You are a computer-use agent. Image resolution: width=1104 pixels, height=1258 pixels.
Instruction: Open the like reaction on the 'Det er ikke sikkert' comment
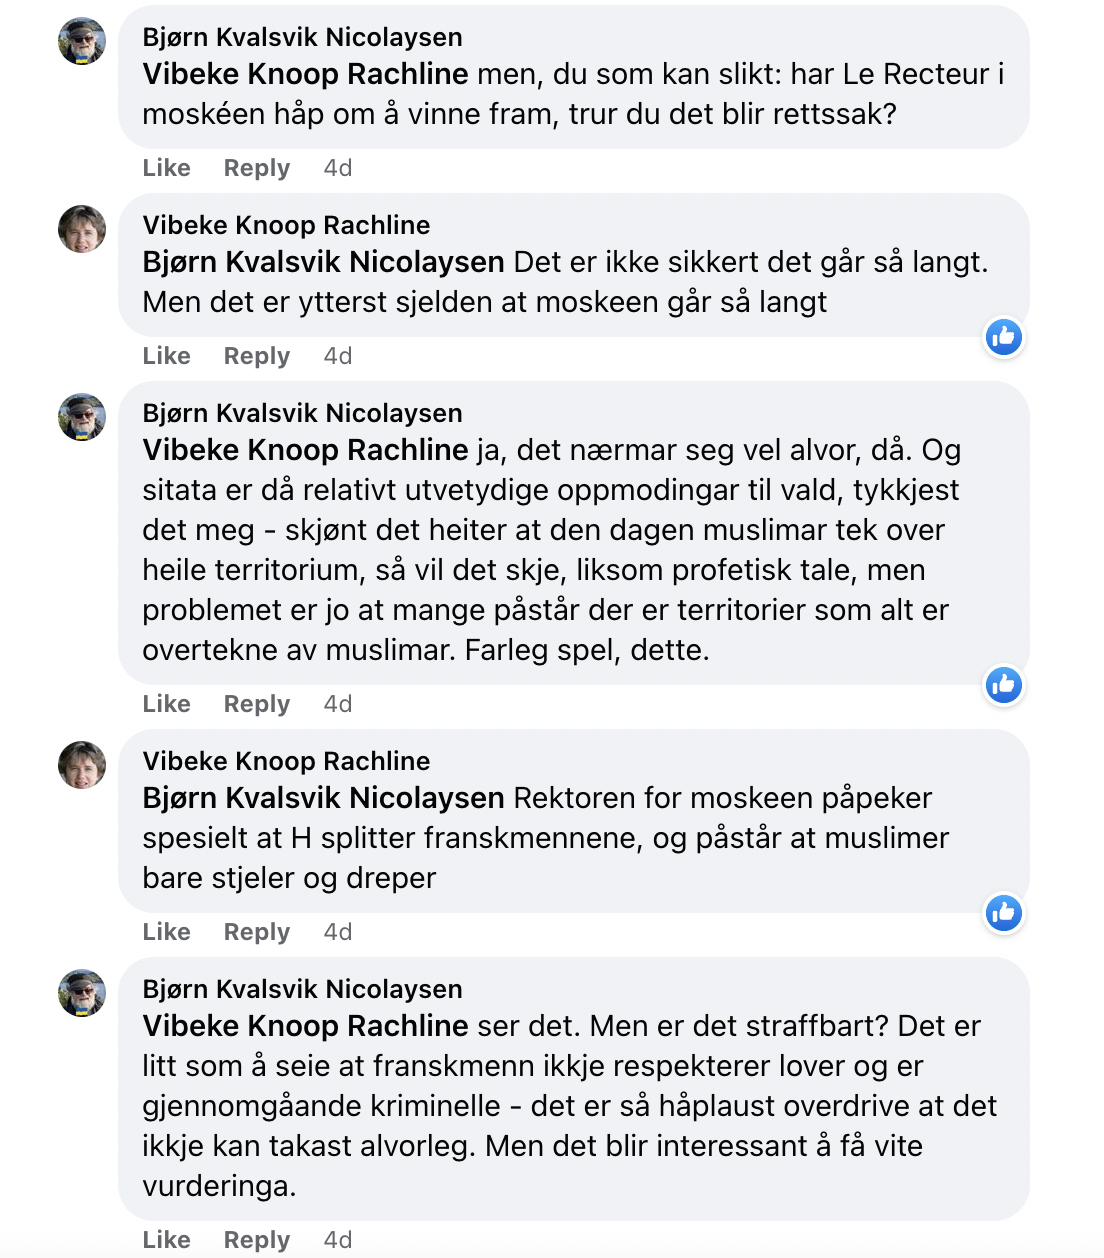[x=1003, y=337]
